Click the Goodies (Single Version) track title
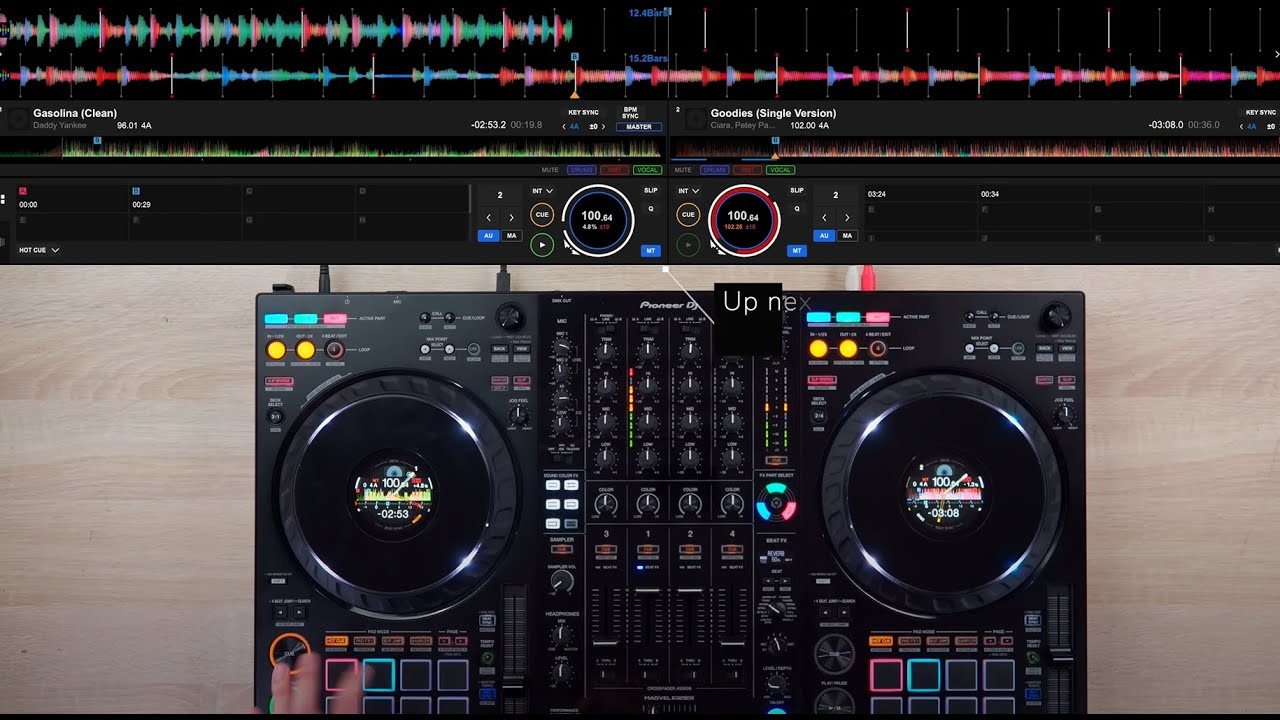This screenshot has width=1280, height=720. 773,113
